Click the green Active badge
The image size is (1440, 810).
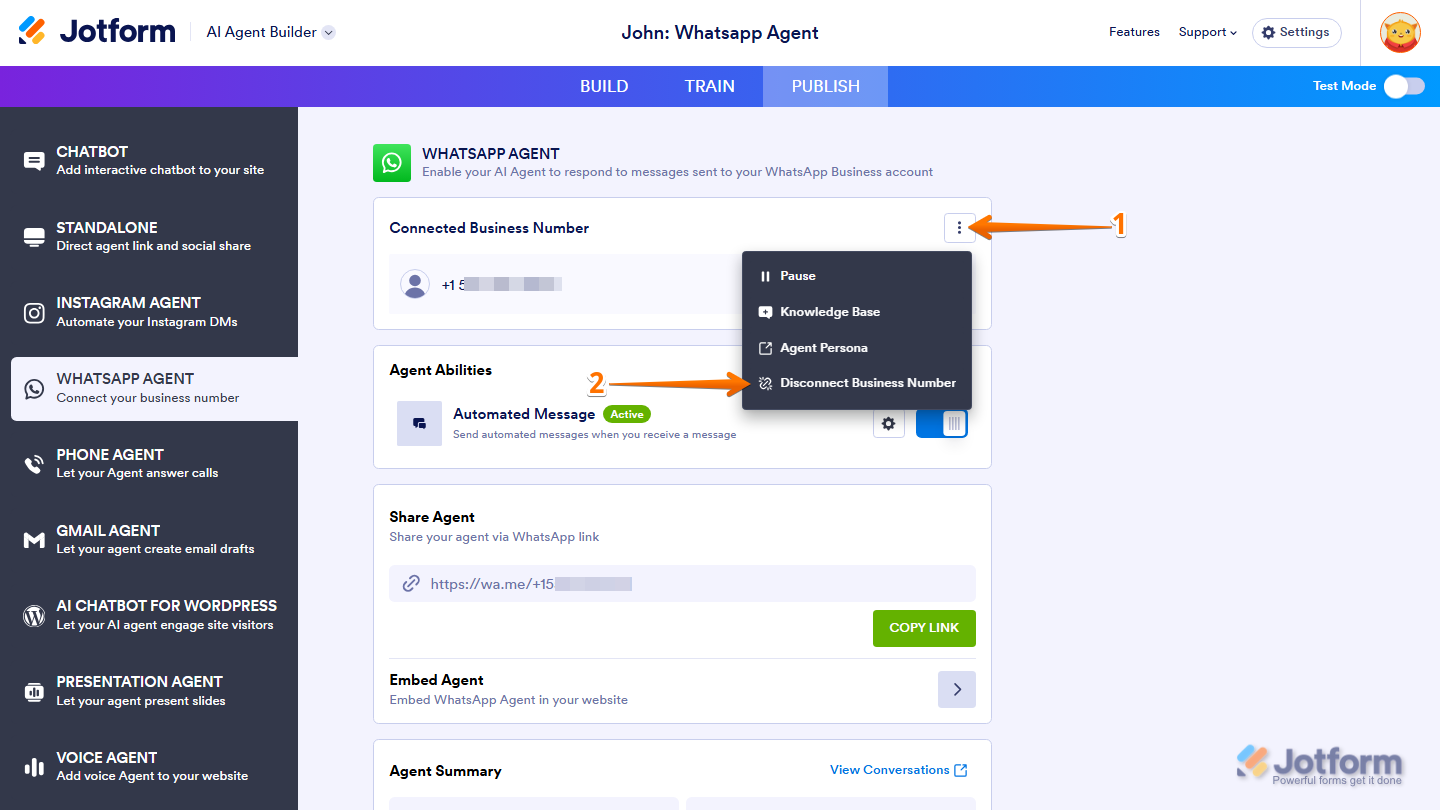(x=626, y=414)
